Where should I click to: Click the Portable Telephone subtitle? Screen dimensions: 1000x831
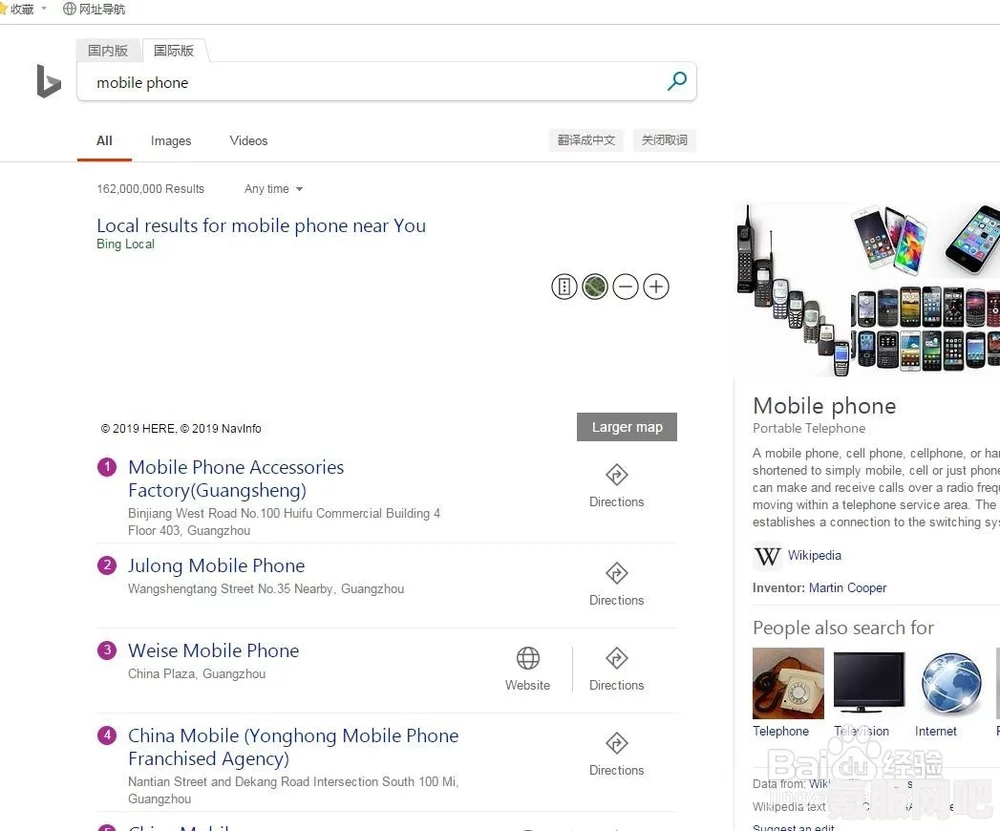809,429
